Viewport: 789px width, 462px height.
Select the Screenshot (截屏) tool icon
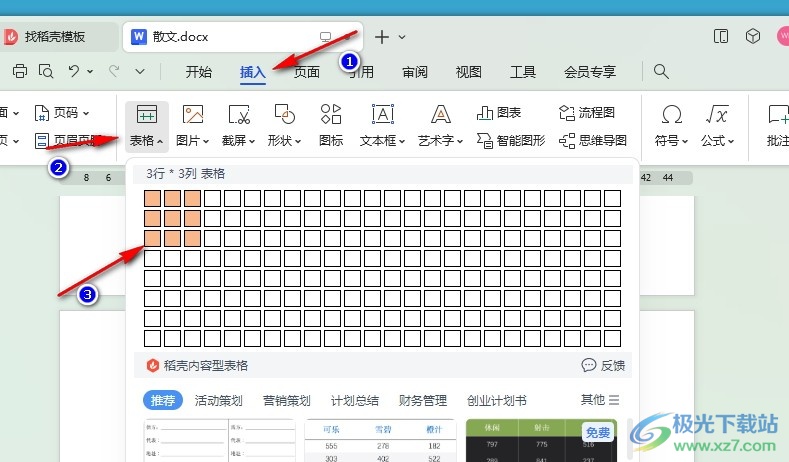tap(239, 115)
